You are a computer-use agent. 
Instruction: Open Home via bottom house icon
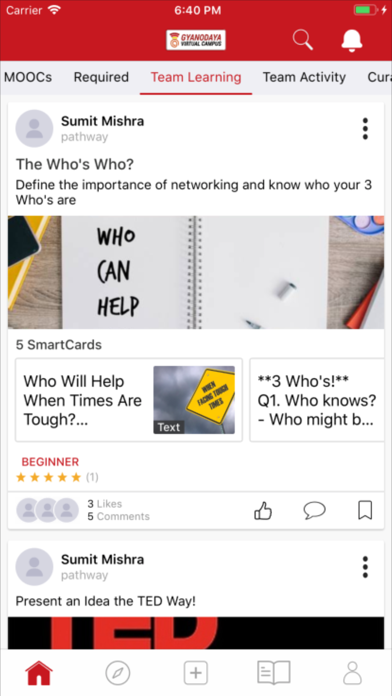point(39,673)
